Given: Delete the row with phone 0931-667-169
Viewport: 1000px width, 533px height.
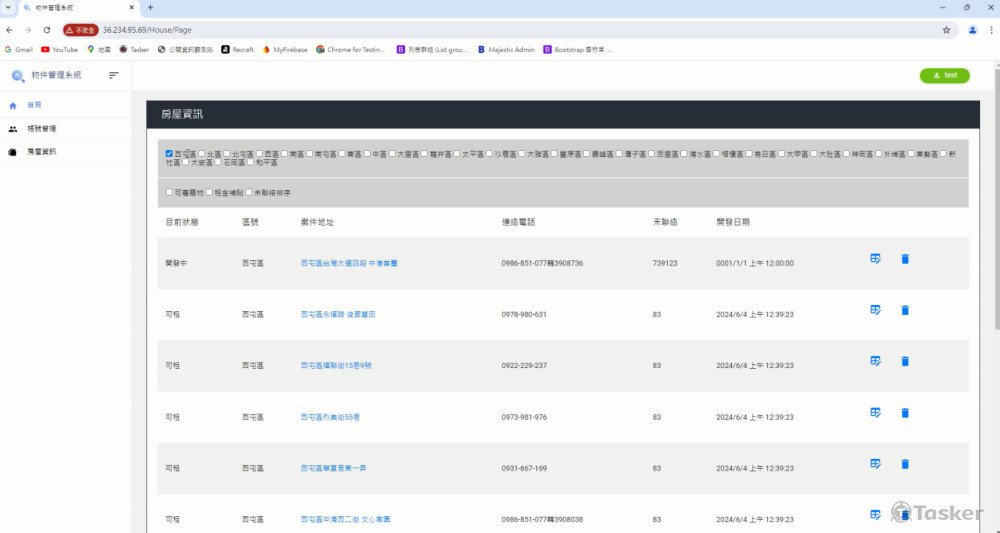Looking at the screenshot, I should pyautogui.click(x=905, y=464).
